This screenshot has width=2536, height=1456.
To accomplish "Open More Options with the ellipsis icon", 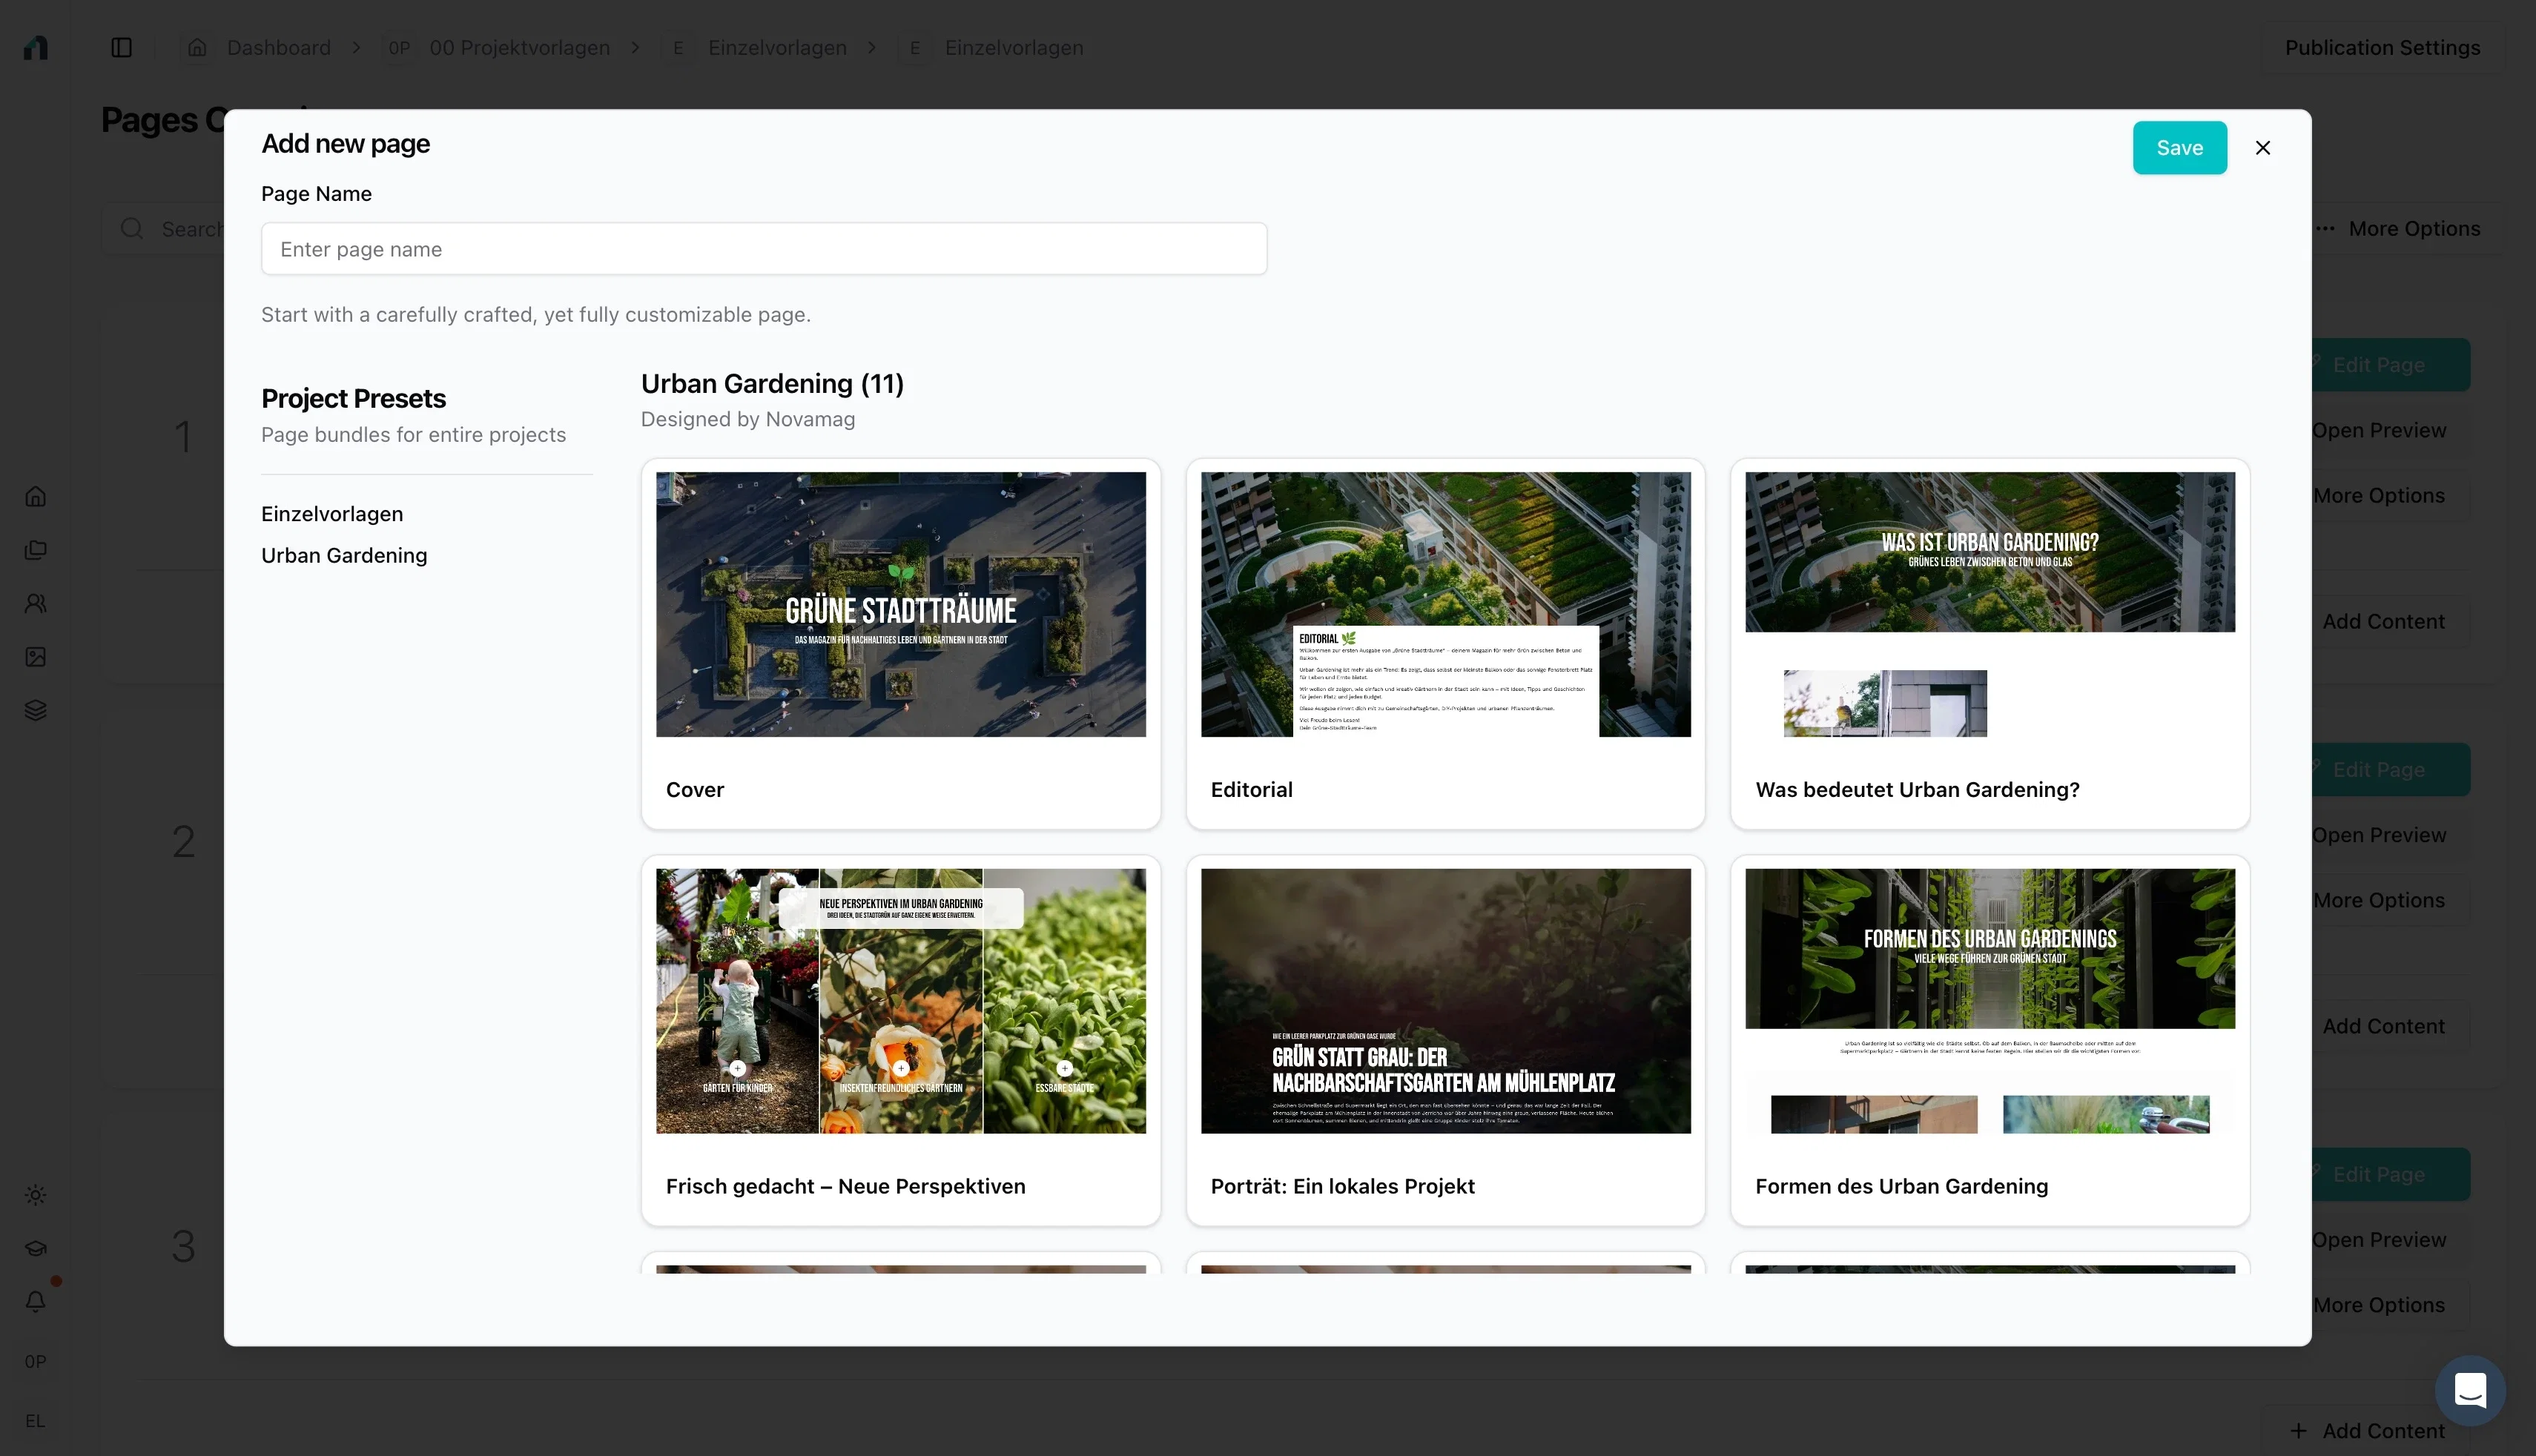I will tap(2398, 229).
